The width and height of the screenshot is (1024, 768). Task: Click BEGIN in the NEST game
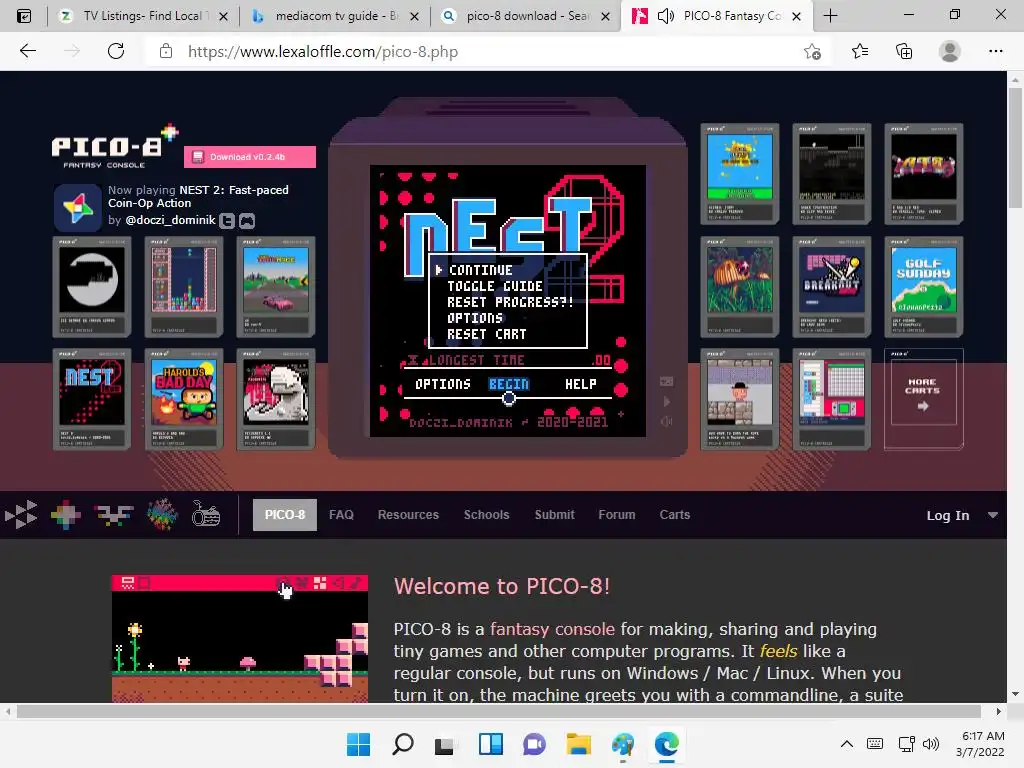[x=509, y=384]
